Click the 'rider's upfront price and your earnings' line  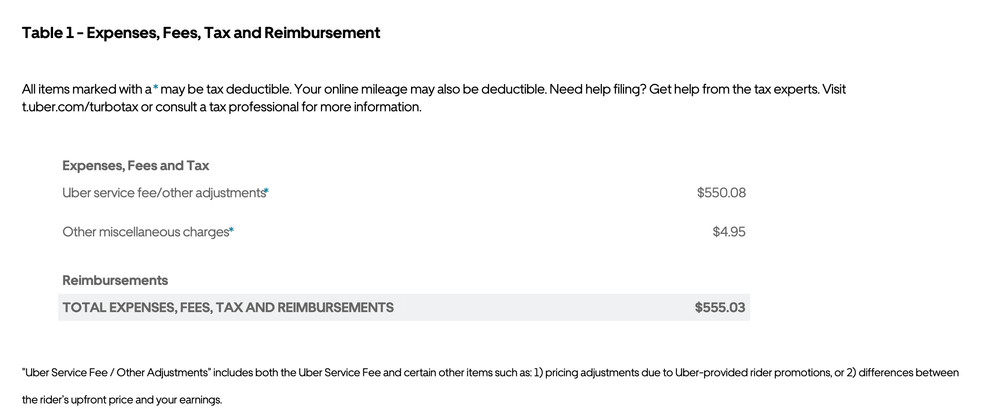(122, 401)
